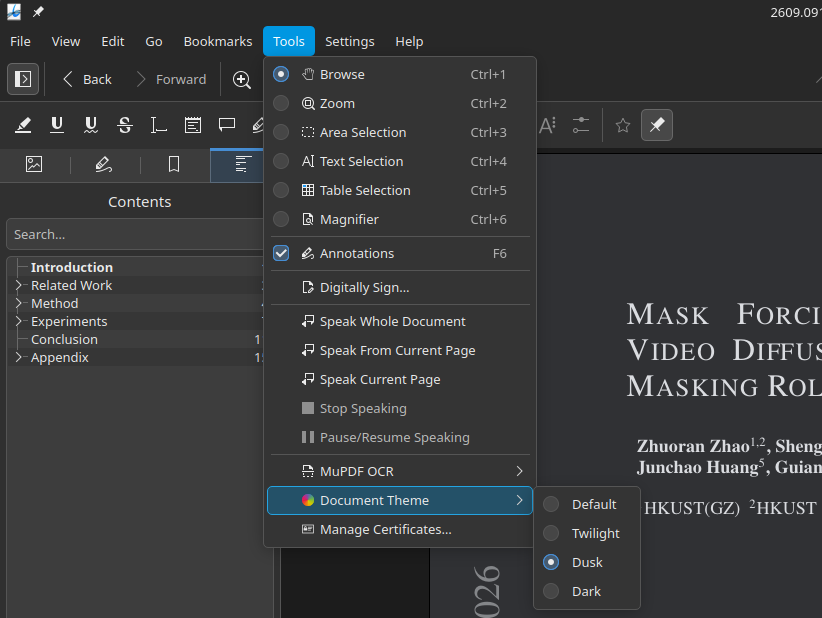822x618 pixels.
Task: Open the Thumbnails sidebar tab
Action: tap(34, 165)
